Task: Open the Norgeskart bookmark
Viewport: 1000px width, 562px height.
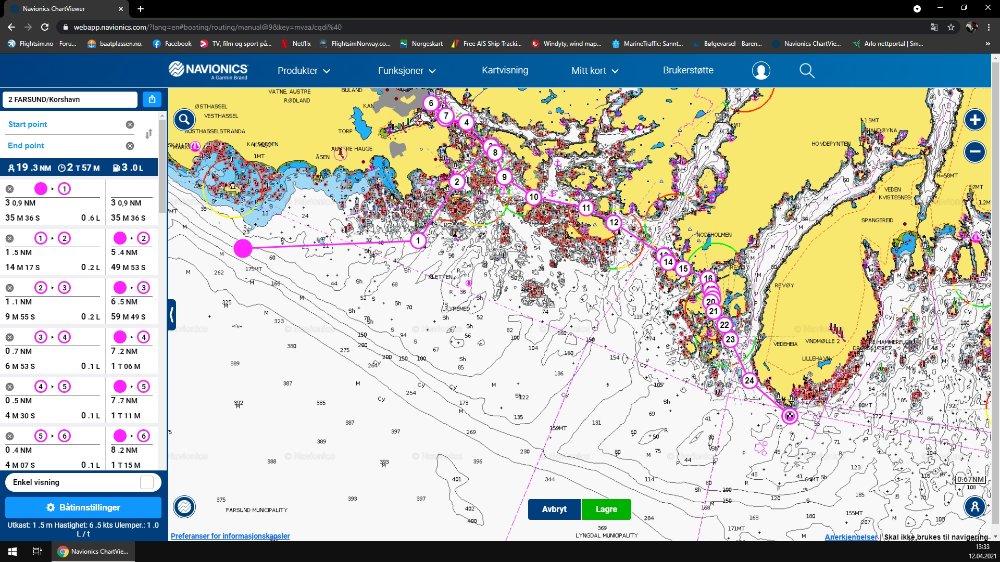Action: [421, 44]
